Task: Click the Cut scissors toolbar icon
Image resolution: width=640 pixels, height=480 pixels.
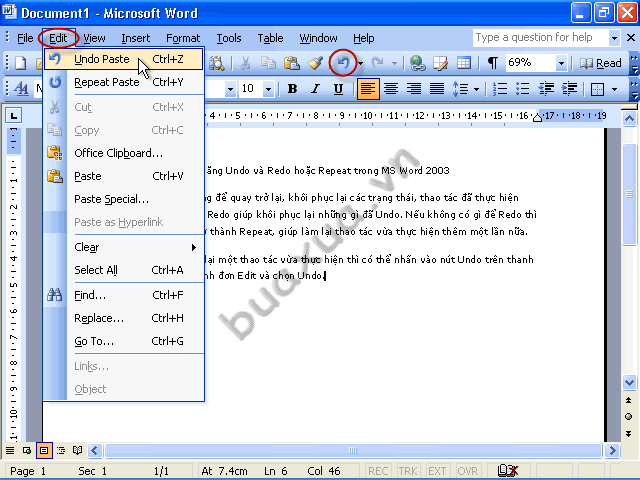Action: pyautogui.click(x=245, y=63)
